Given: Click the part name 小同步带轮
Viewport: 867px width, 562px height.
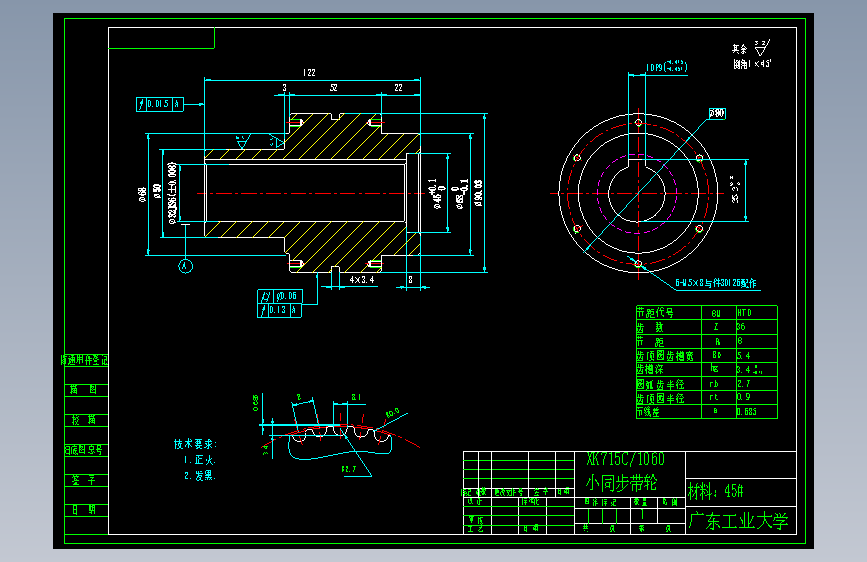Looking at the screenshot, I should (621, 483).
